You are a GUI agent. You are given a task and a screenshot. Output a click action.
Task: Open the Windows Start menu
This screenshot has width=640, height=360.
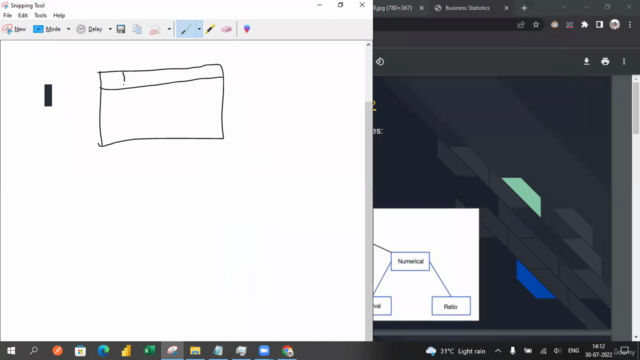[x=11, y=351]
